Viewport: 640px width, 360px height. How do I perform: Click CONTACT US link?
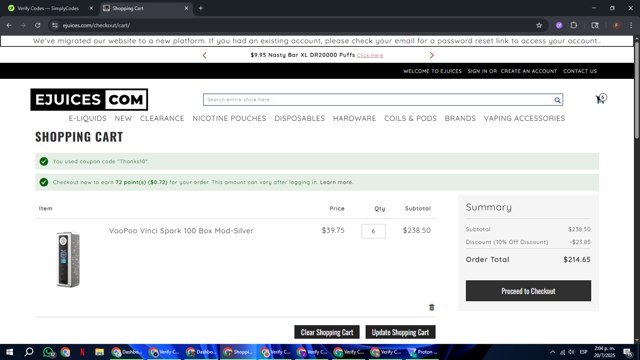click(580, 71)
